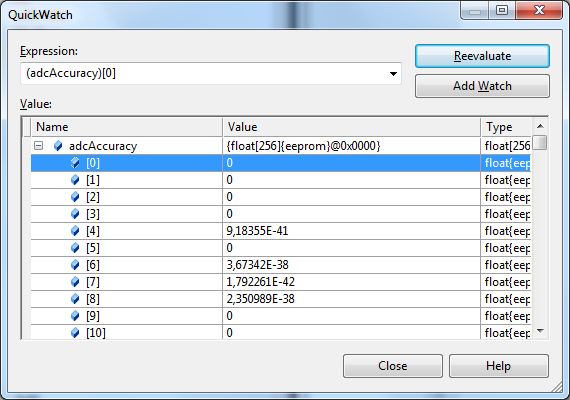Click inside the Expression input field
Screen dimensions: 570x400
pyautogui.click(x=204, y=73)
